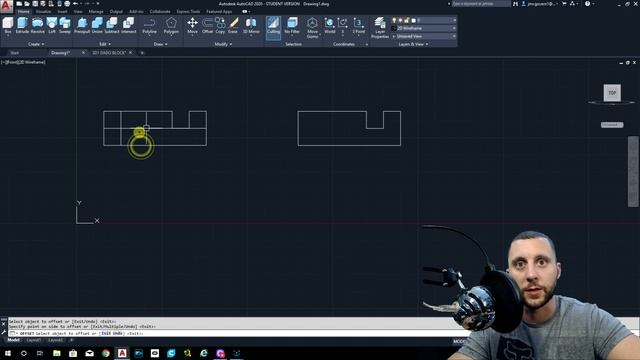Image resolution: width=640 pixels, height=360 pixels.
Task: Click the 3 Point UCS tool
Action: (359, 25)
